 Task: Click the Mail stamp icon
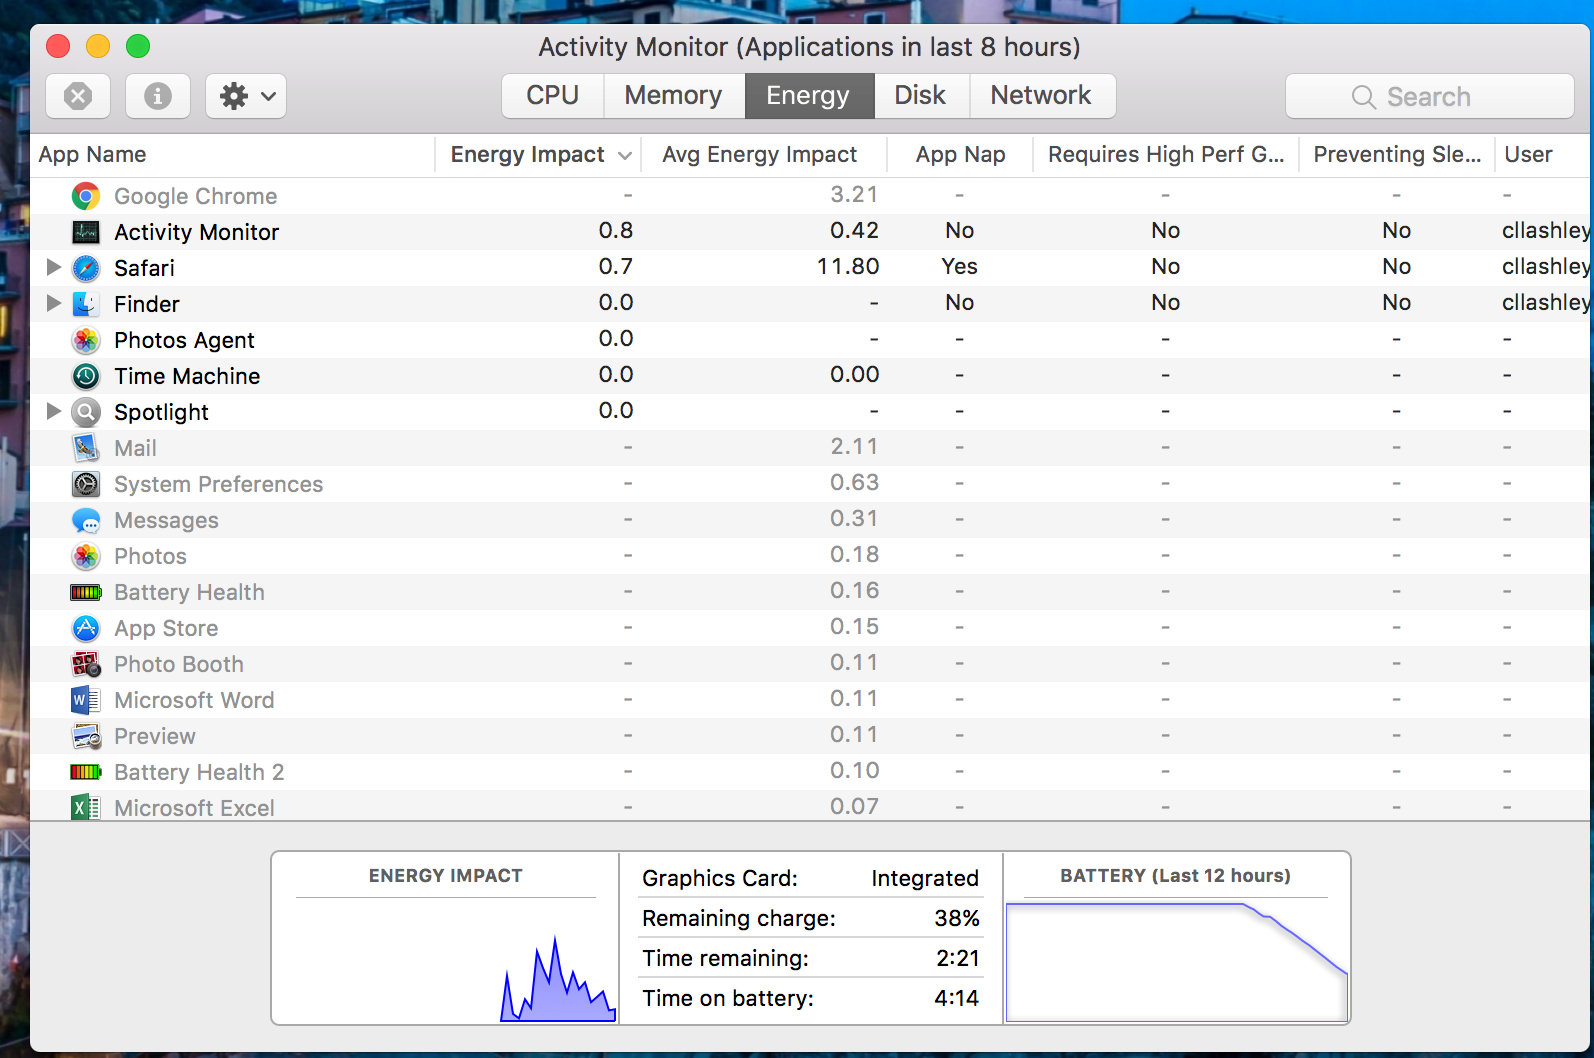pos(86,448)
